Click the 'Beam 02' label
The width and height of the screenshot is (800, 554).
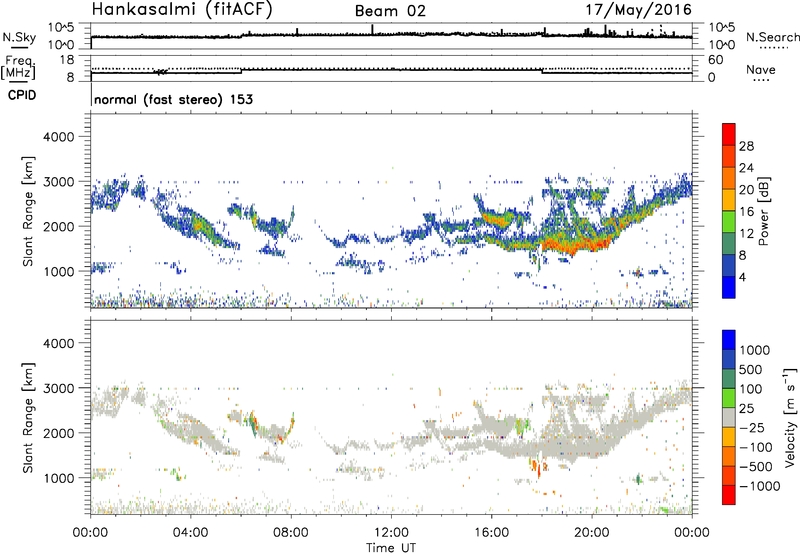click(390, 11)
